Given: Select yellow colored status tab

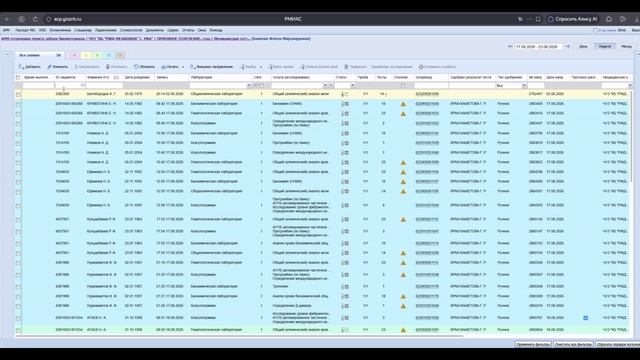Looking at the screenshot, I should (86, 55).
